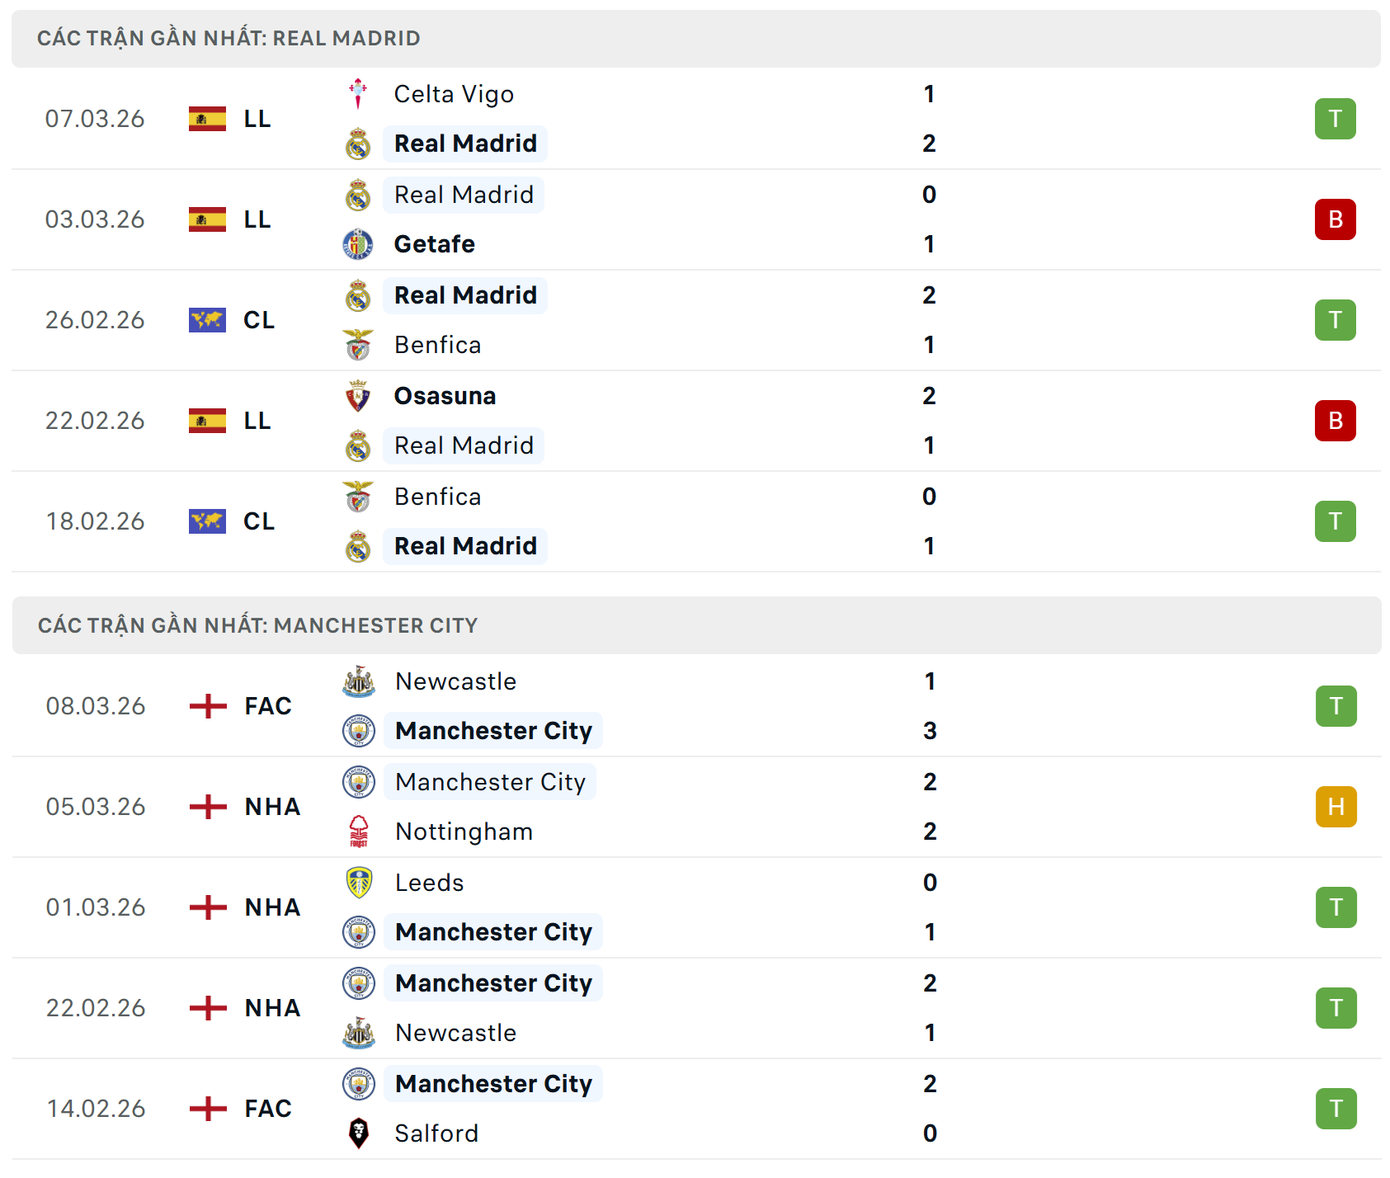Click the Leeds United badge
Viewport: 1390px width, 1178px height.
point(358,882)
